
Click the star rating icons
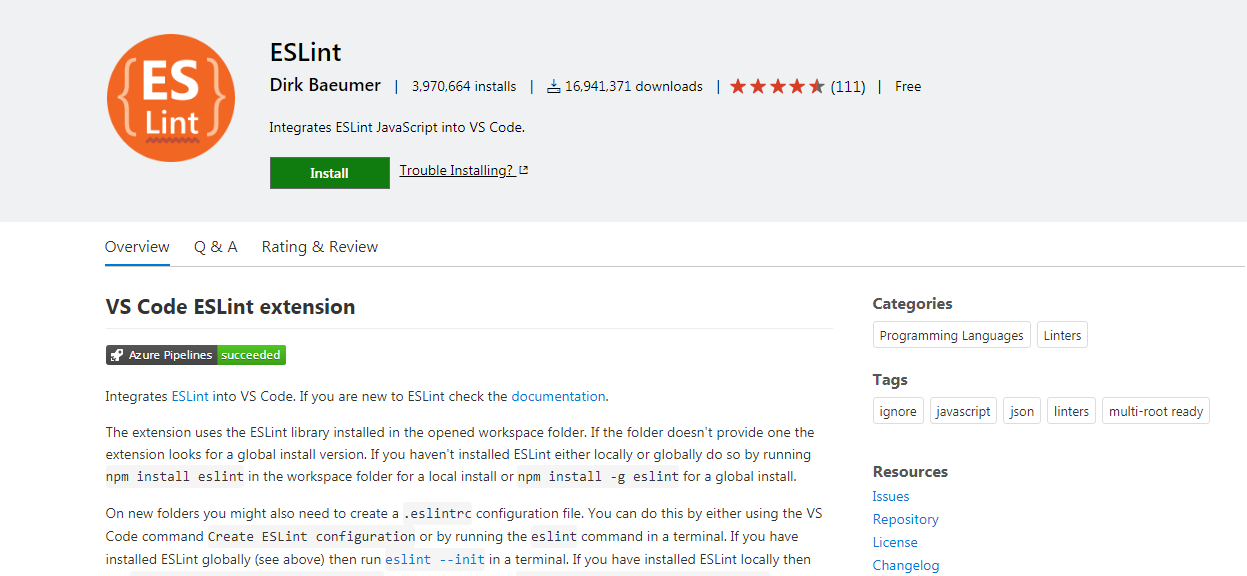777,87
